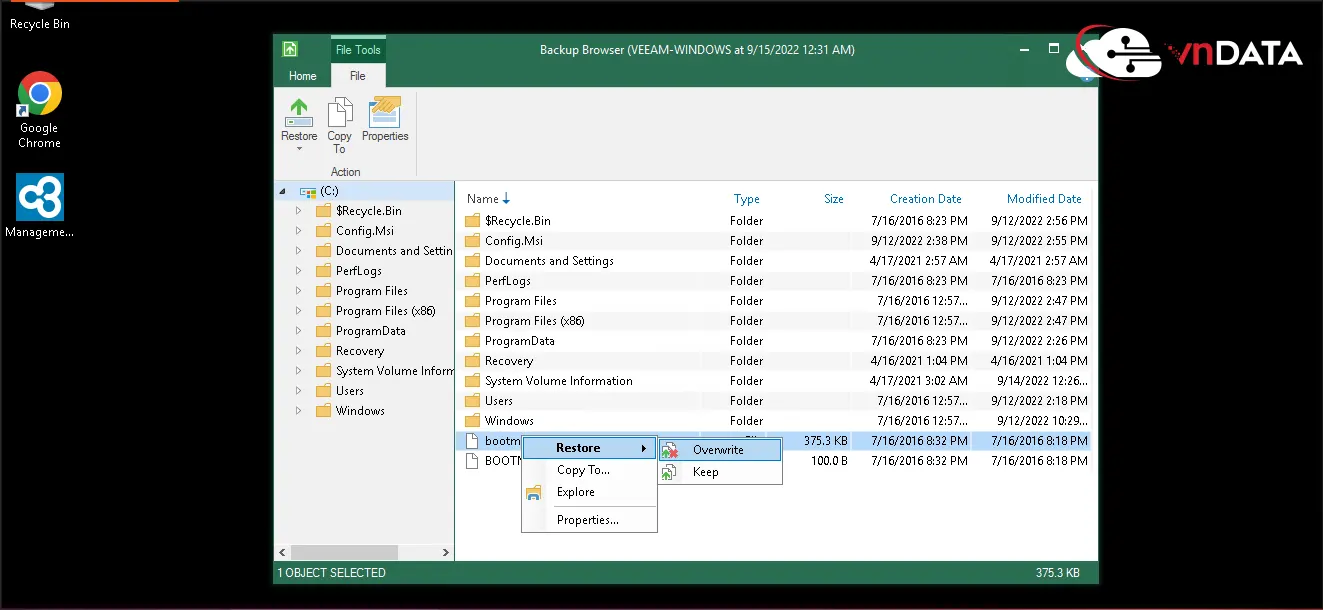1323x610 pixels.
Task: Switch to the File ribbon tab
Action: point(357,76)
